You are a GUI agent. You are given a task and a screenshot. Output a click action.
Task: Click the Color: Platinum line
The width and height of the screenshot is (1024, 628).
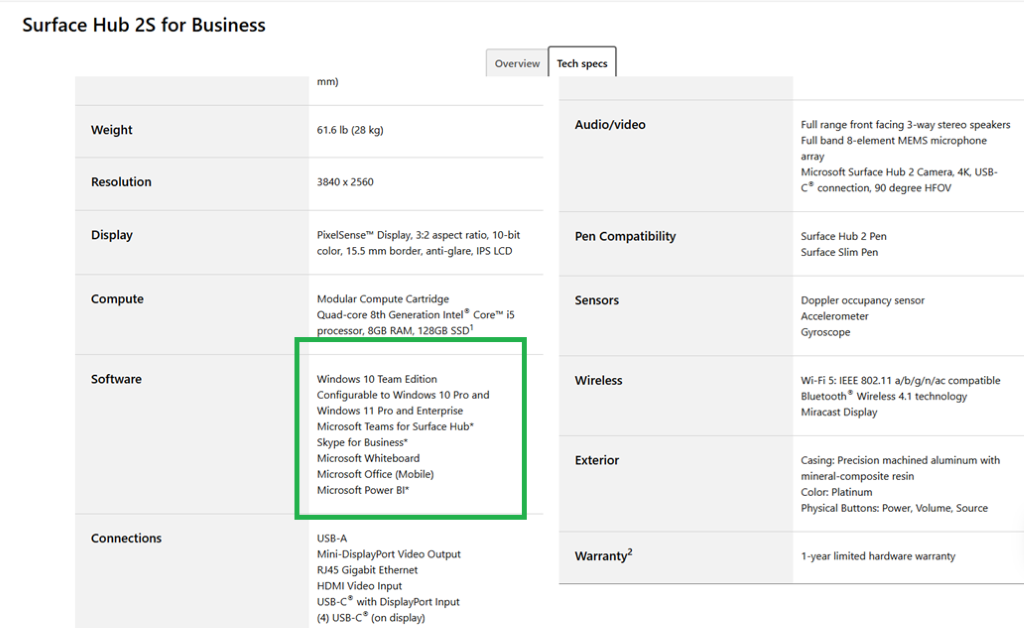(x=837, y=492)
